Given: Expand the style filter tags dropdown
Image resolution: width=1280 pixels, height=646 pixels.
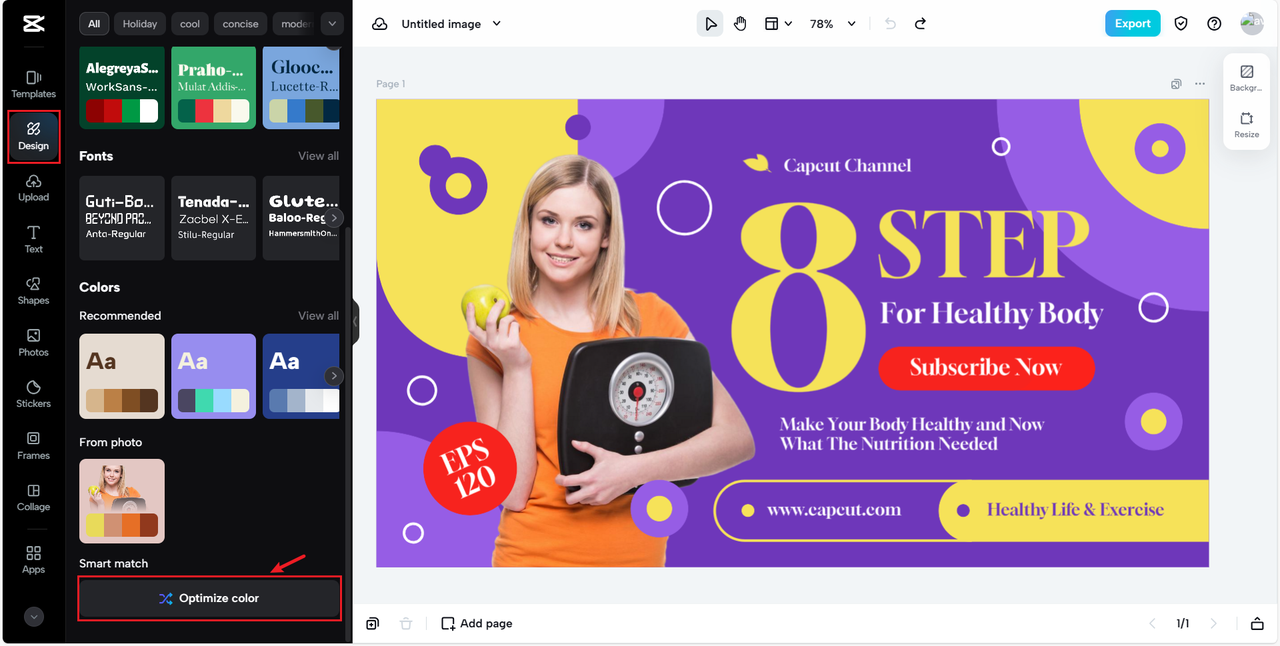Looking at the screenshot, I should pos(332,24).
